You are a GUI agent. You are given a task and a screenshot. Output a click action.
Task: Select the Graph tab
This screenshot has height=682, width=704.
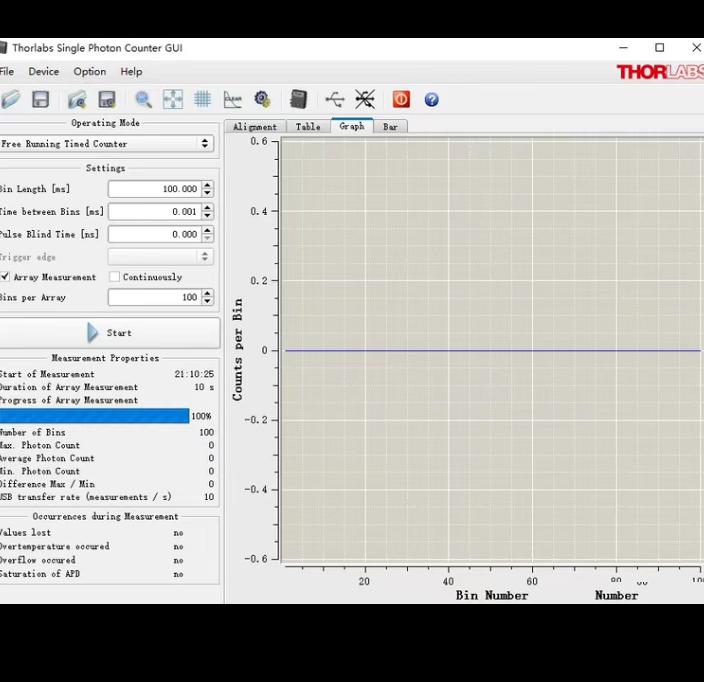(352, 126)
